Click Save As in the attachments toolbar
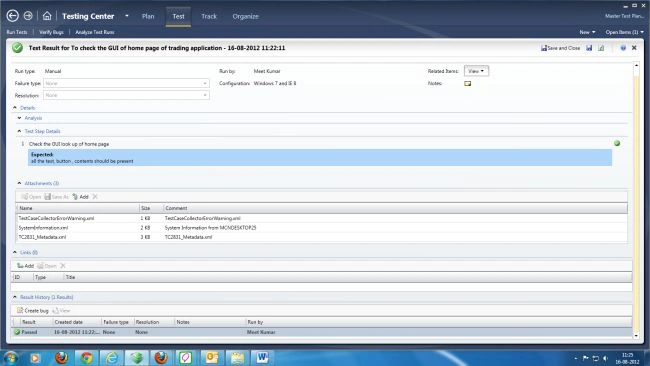The image size is (650, 366). [x=57, y=196]
